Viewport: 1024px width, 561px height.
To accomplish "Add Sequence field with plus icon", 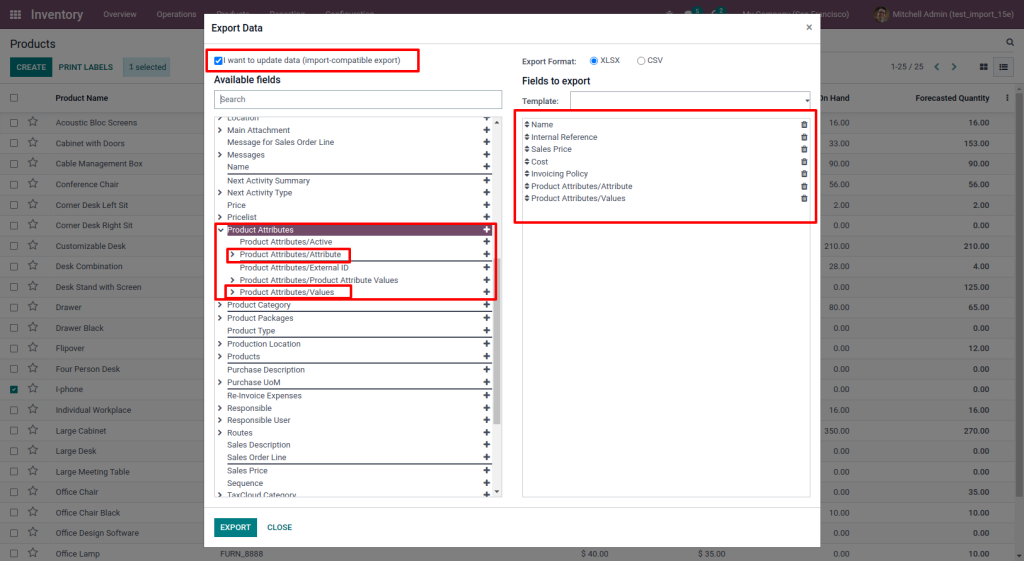I will pos(487,483).
